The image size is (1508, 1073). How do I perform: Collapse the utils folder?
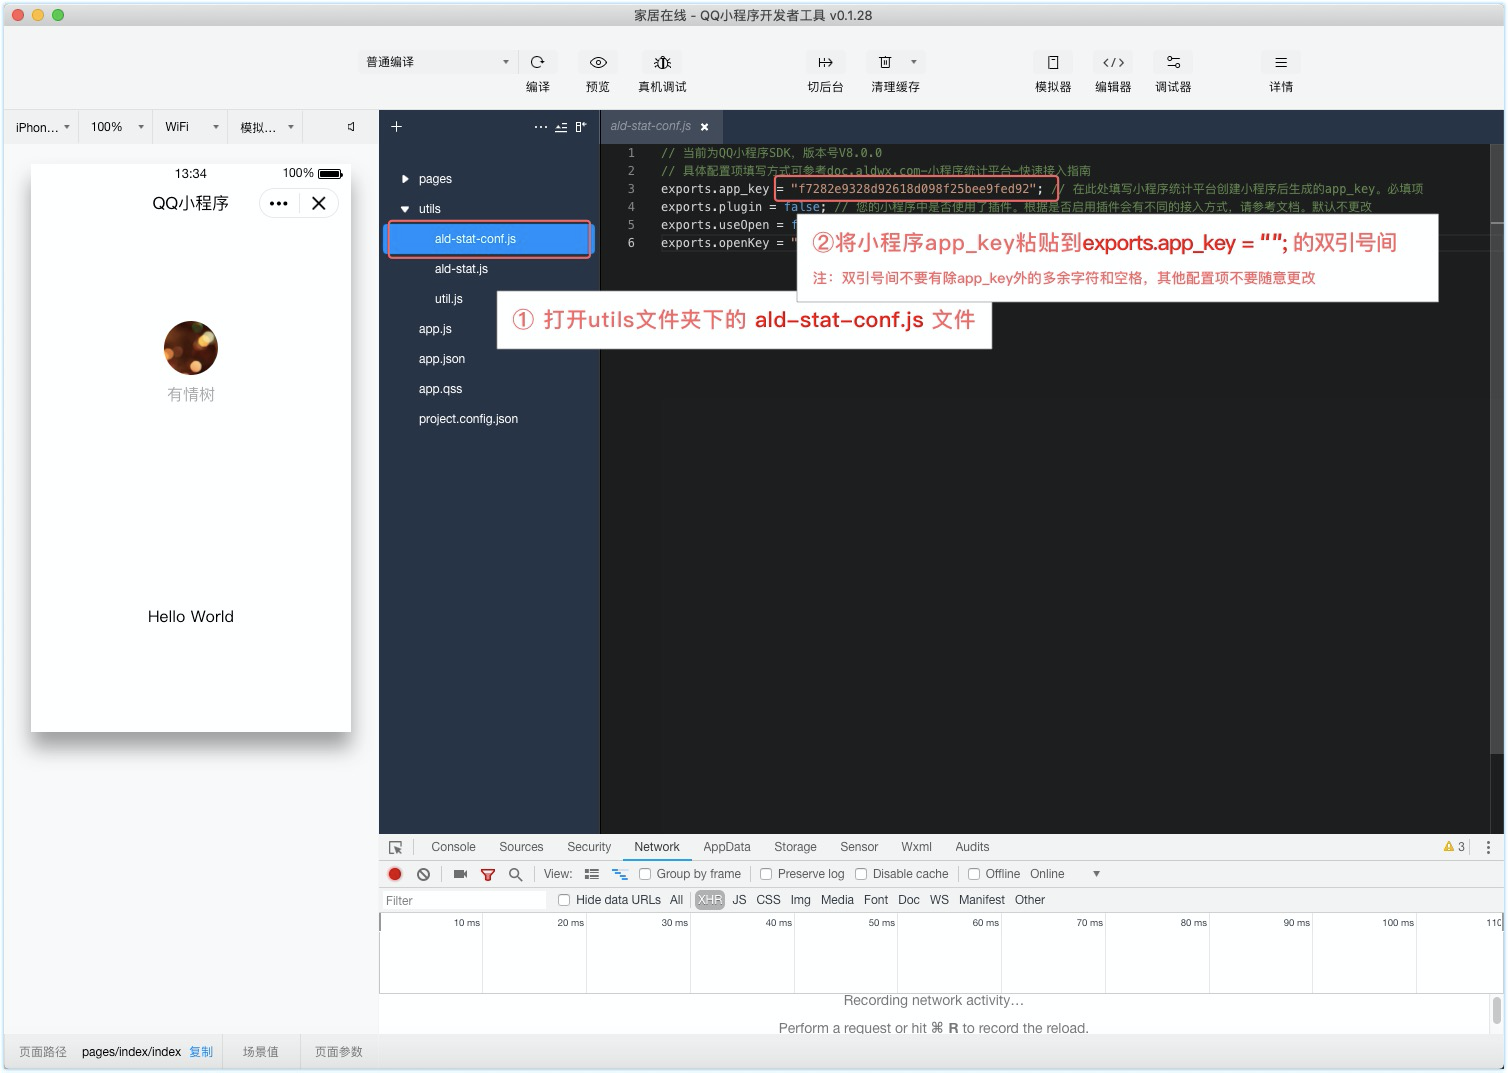click(x=405, y=209)
